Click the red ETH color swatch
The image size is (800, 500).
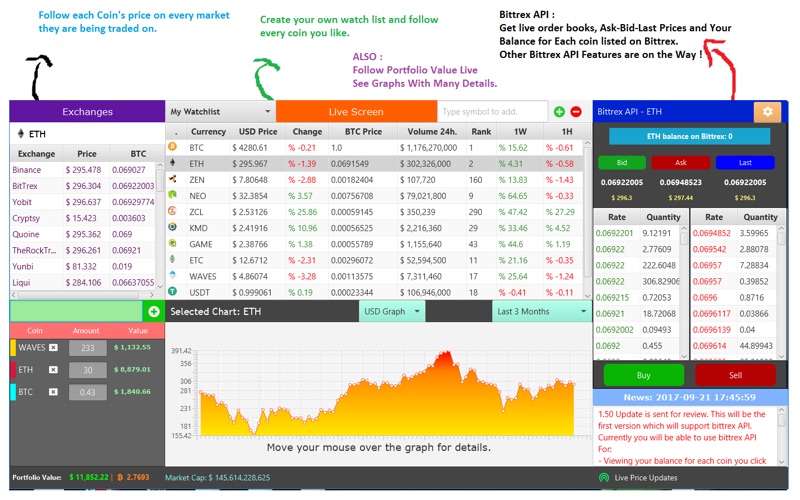click(13, 370)
